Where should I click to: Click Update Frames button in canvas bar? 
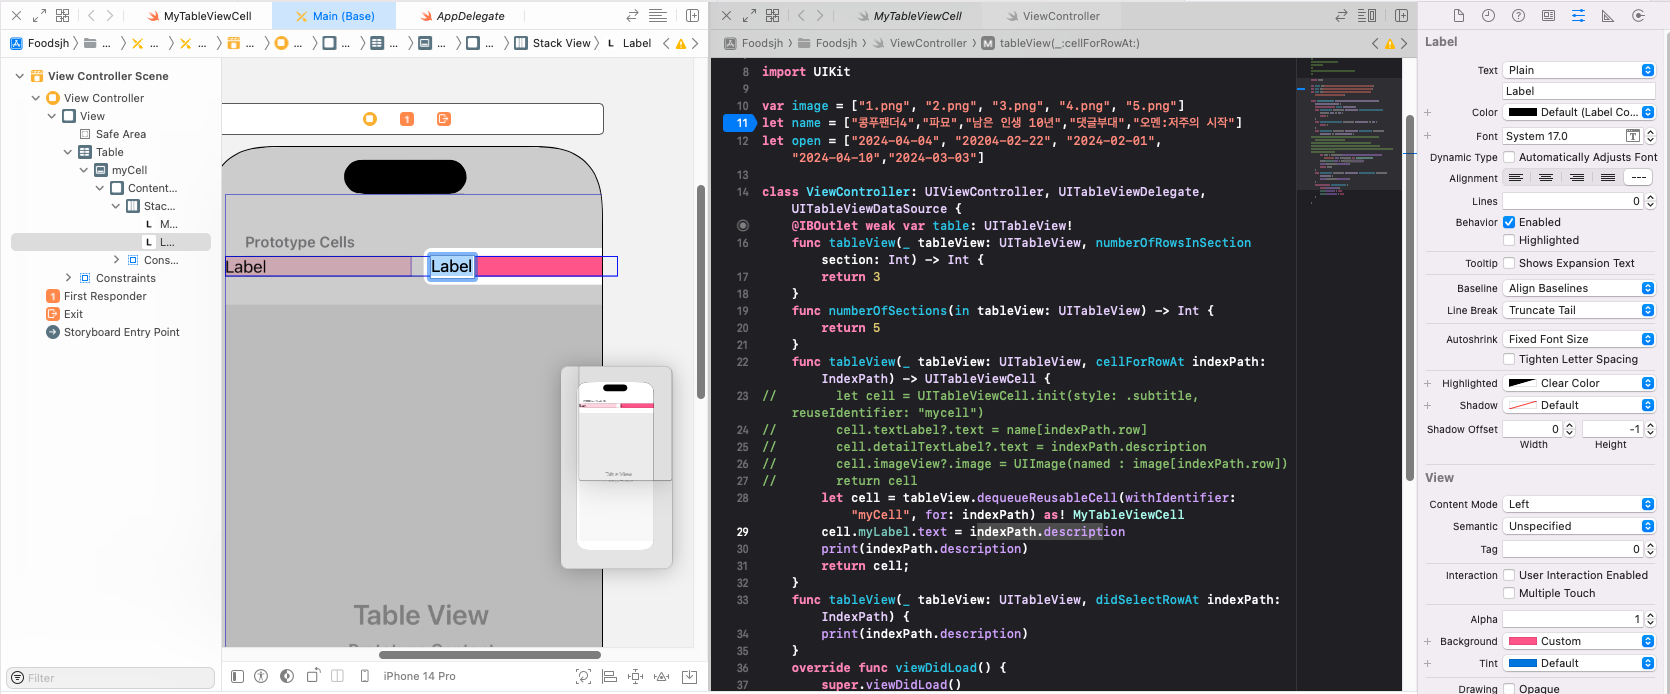tap(584, 676)
